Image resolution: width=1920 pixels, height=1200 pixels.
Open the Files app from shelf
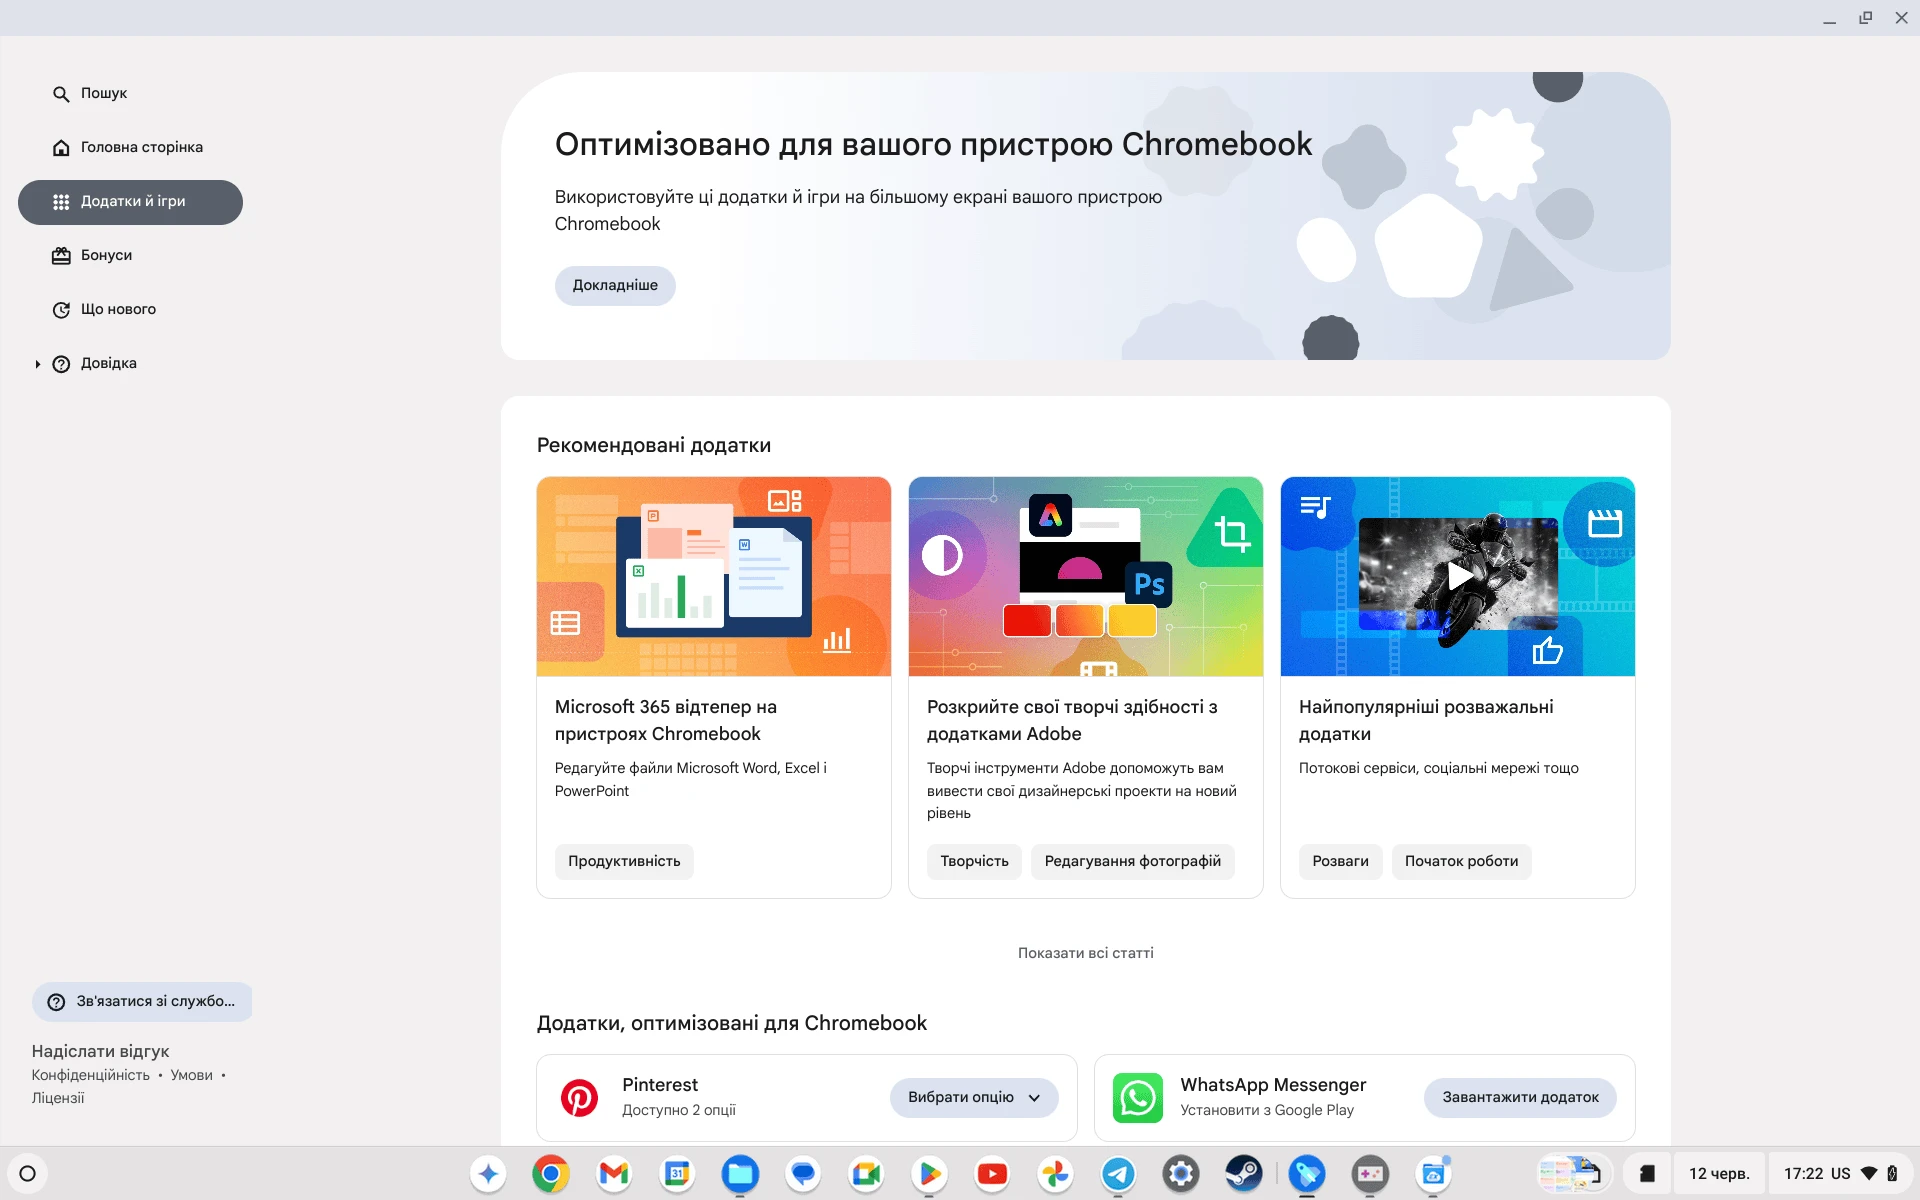pyautogui.click(x=740, y=1174)
